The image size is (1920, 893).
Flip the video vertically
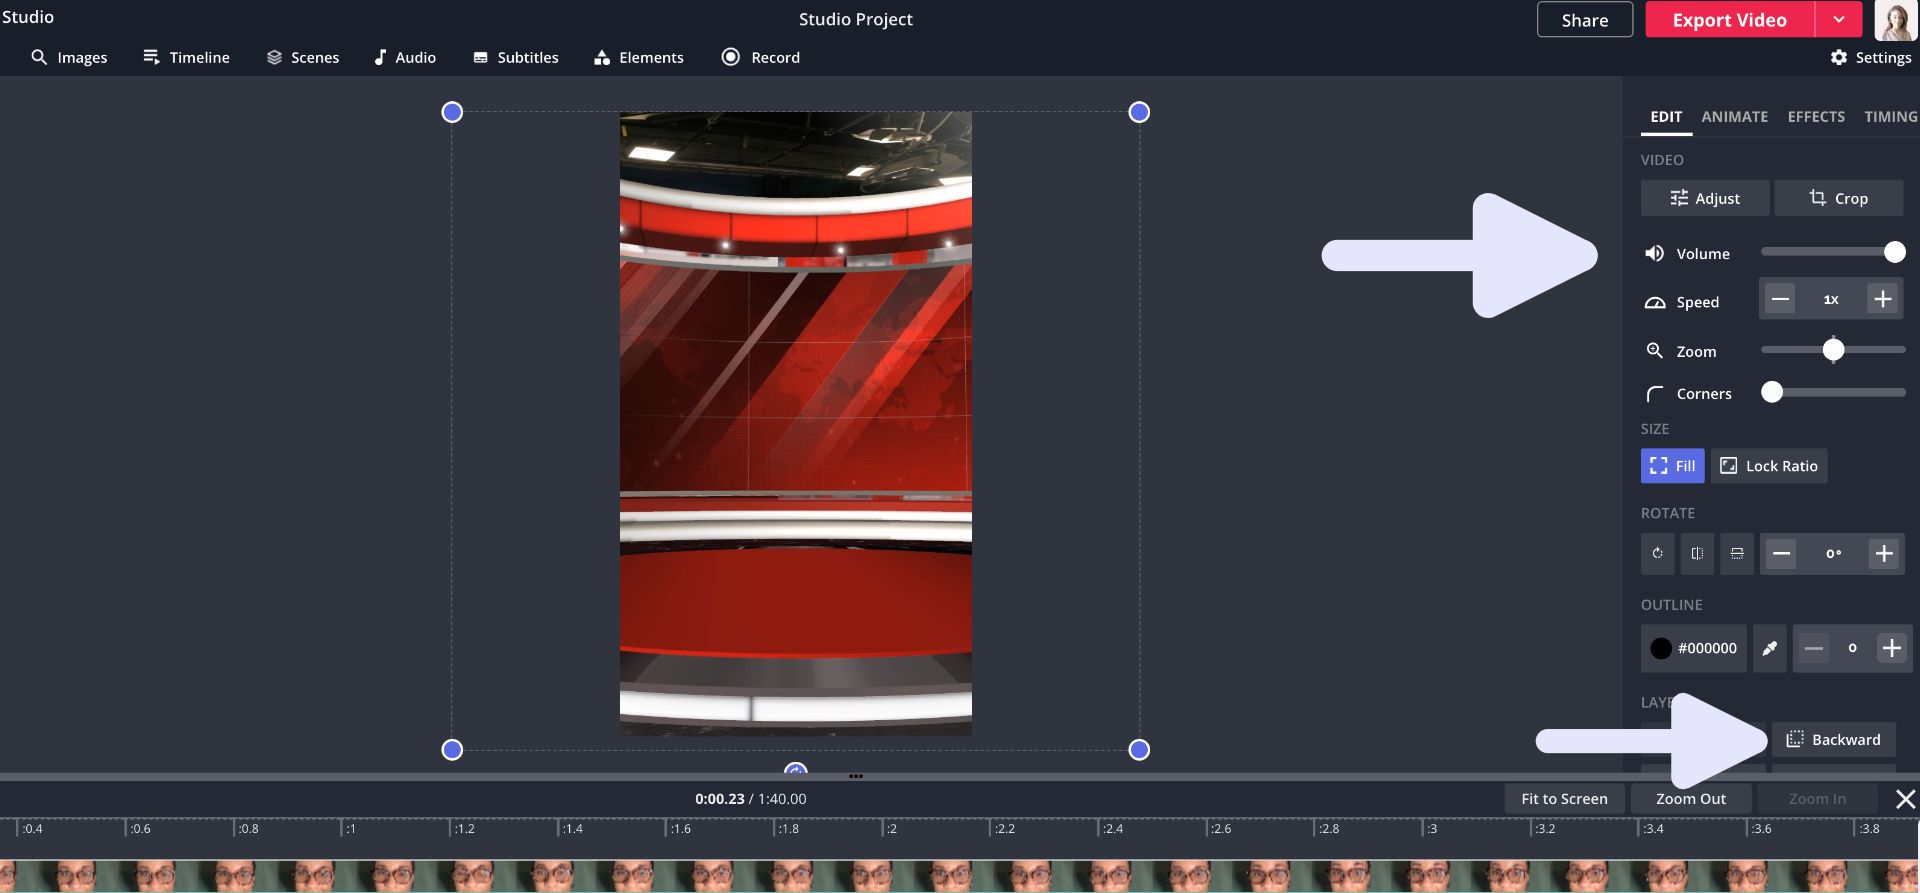pyautogui.click(x=1737, y=554)
